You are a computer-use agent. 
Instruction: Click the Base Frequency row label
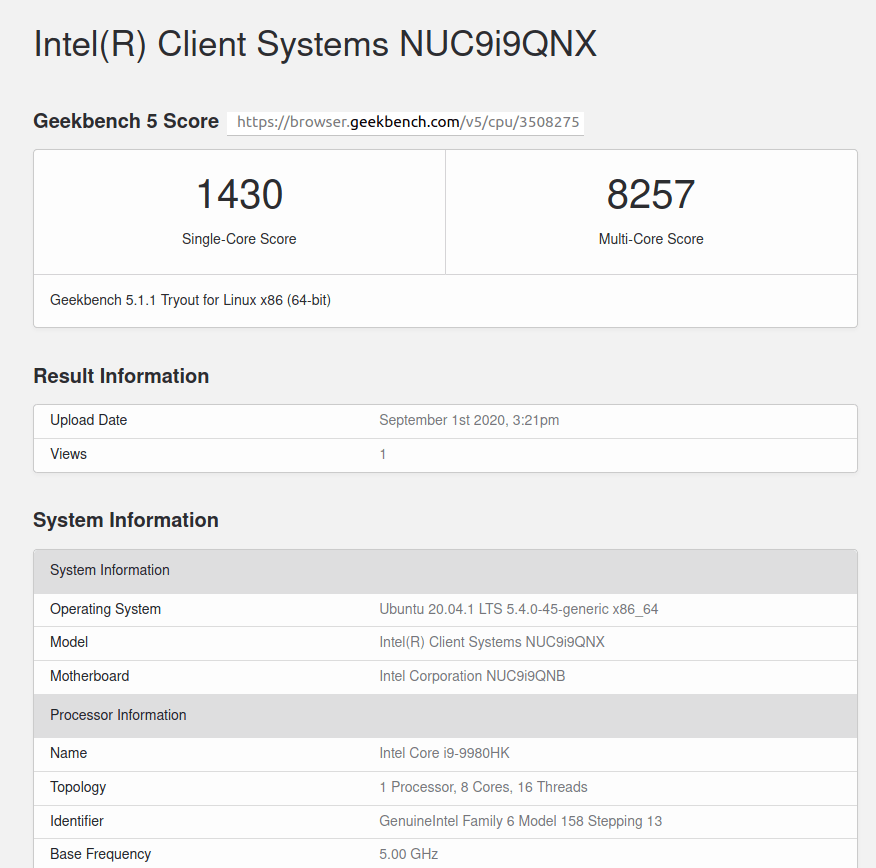pyautogui.click(x=101, y=855)
